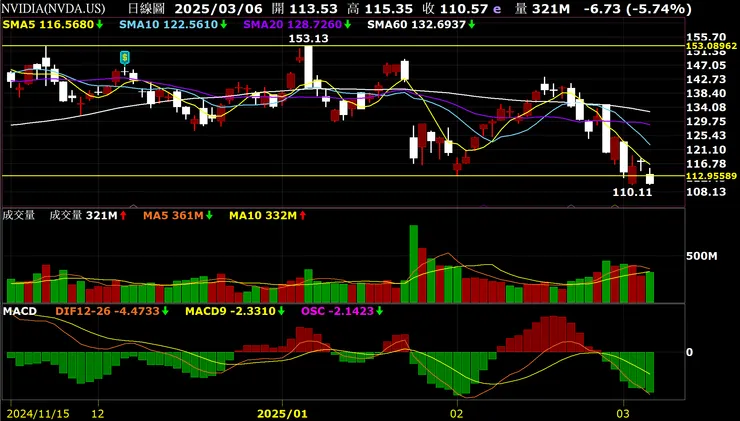Click the latest candle above 110.11
The image size is (740, 421).
click(x=650, y=177)
